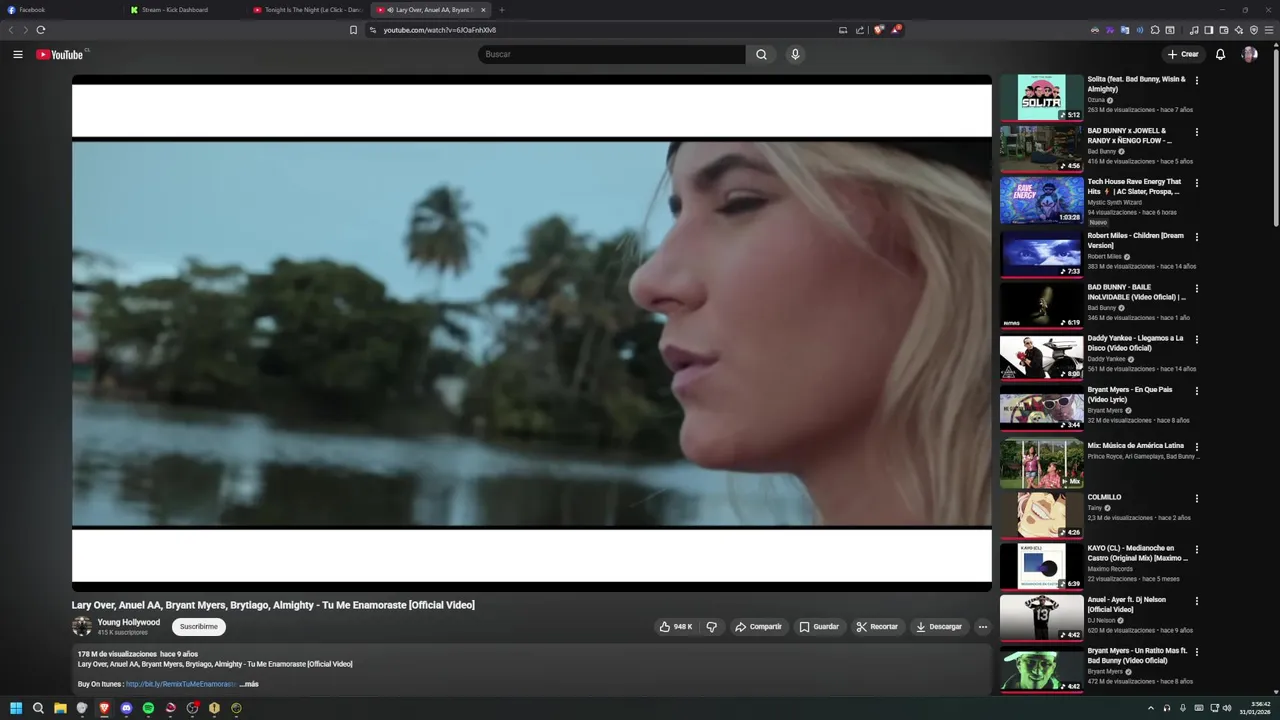Image resolution: width=1280 pixels, height=720 pixels.
Task: Open options for Solita video
Action: [x=1197, y=80]
